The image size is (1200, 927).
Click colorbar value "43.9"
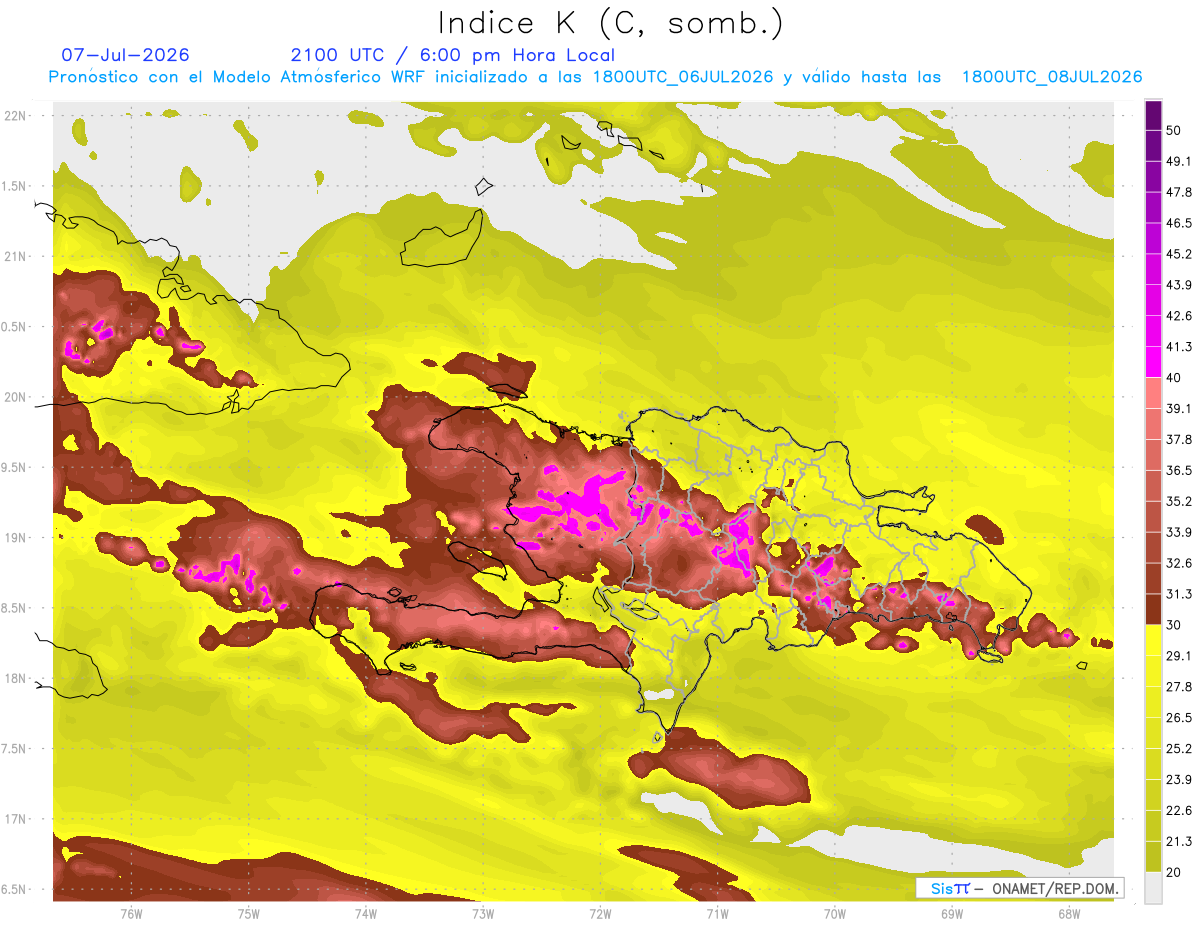tap(1179, 285)
